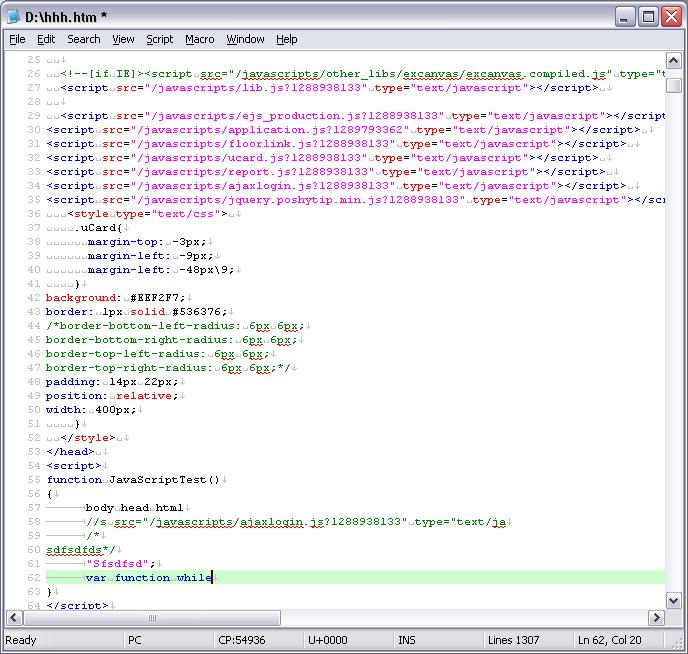Click the excanvas.compiled.js comment line
Screen dimensions: 688x654
pyautogui.click(x=363, y=74)
